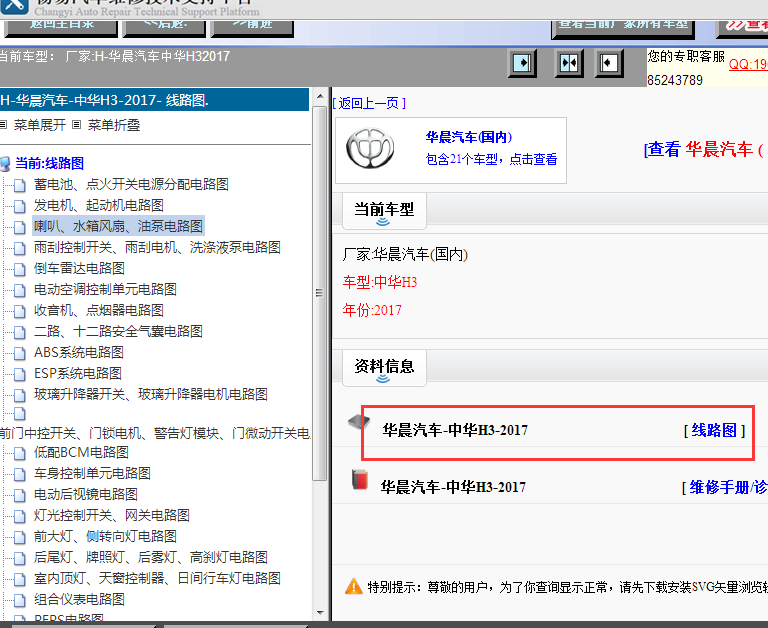
Task: Open 倒车雷达电路图
Action: [x=79, y=268]
